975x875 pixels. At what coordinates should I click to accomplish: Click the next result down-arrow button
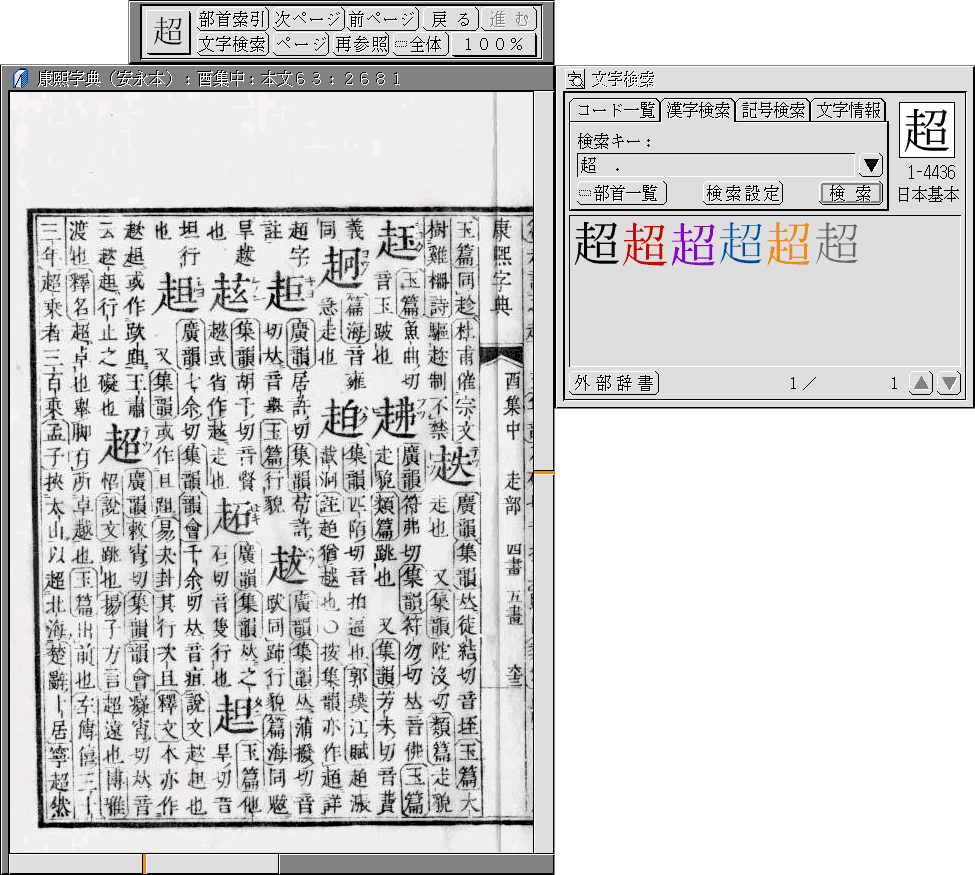point(948,383)
